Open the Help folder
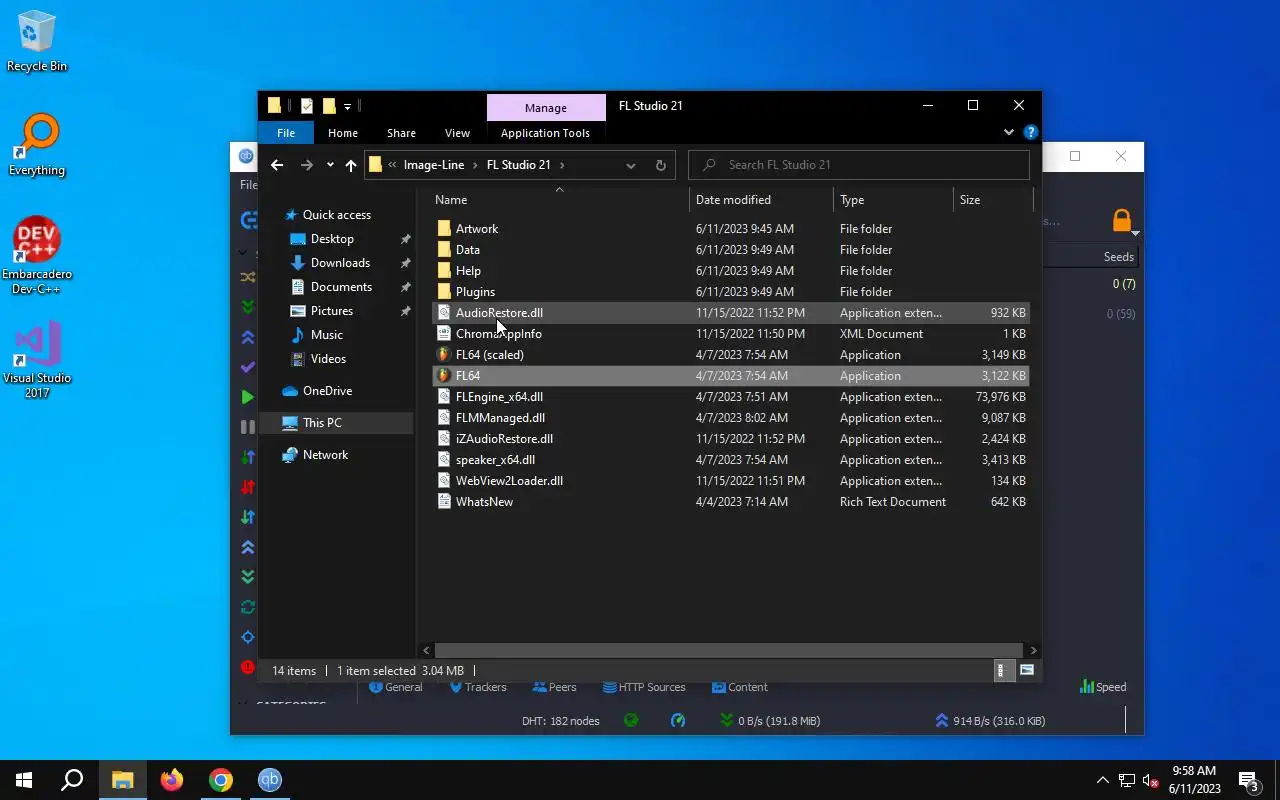The image size is (1280, 800). click(731, 271)
